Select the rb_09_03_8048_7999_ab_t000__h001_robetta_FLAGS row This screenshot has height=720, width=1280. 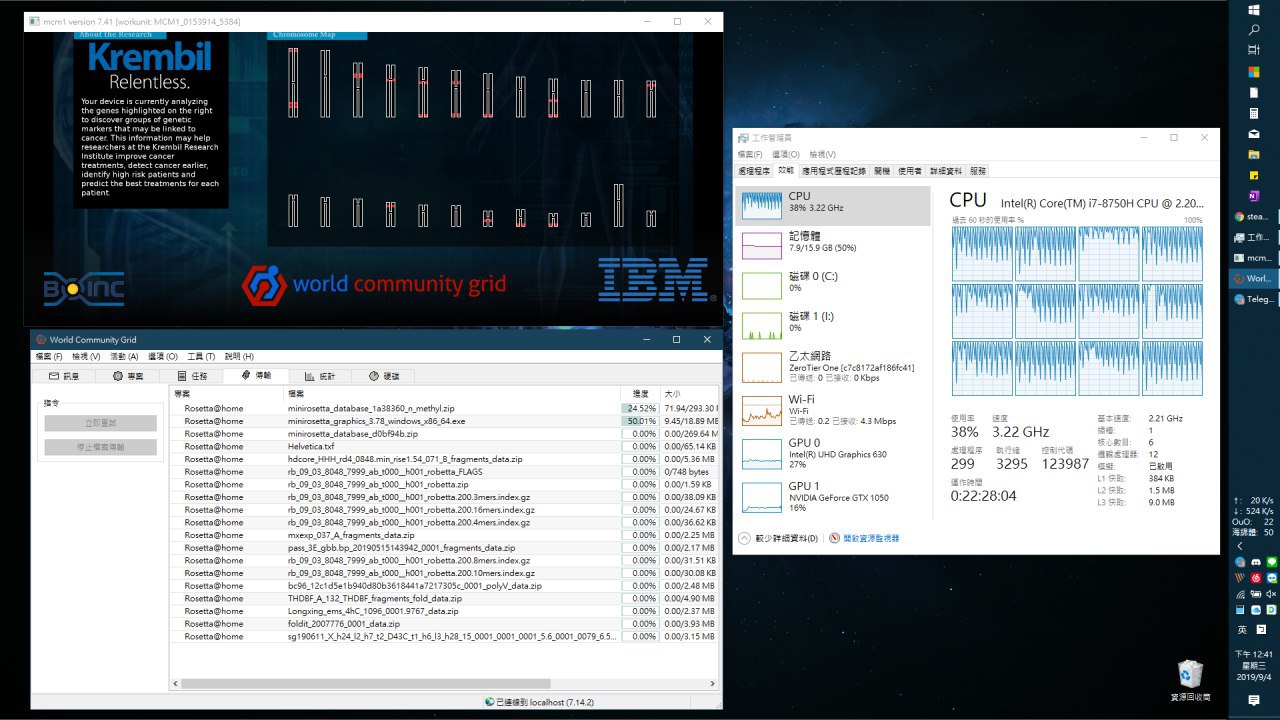445,472
